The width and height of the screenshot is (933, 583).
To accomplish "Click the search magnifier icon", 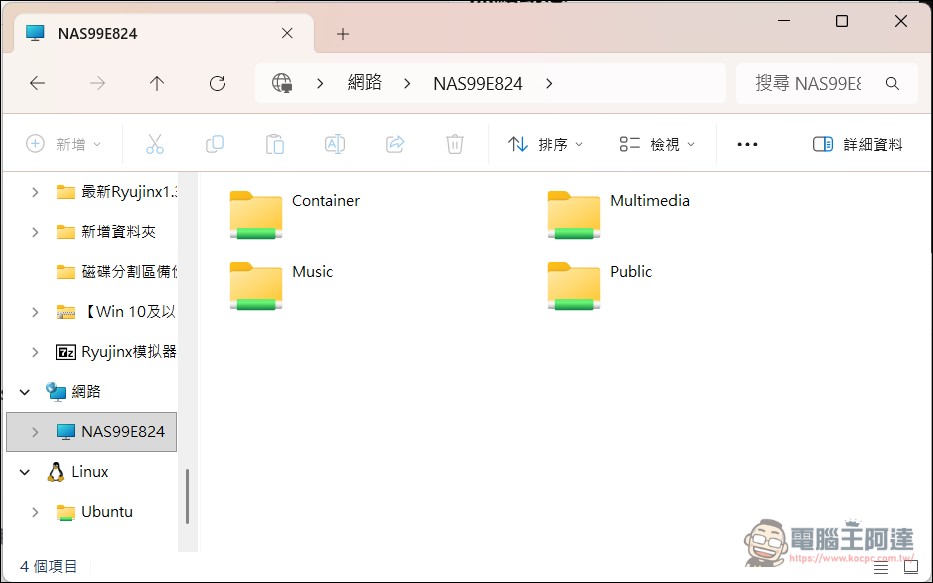I will [892, 83].
